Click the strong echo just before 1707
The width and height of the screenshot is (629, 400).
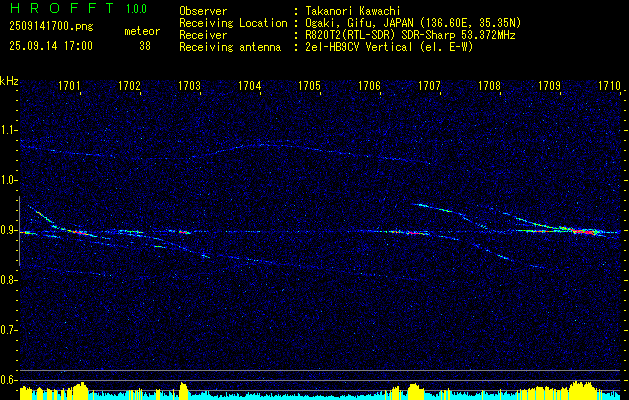click(x=415, y=232)
